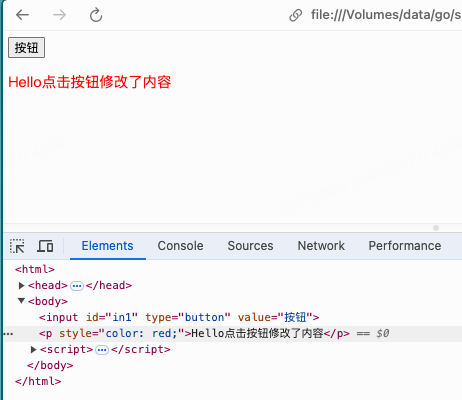Click the "color: red;" style attribute value
The height and width of the screenshot is (400, 462).
141,333
